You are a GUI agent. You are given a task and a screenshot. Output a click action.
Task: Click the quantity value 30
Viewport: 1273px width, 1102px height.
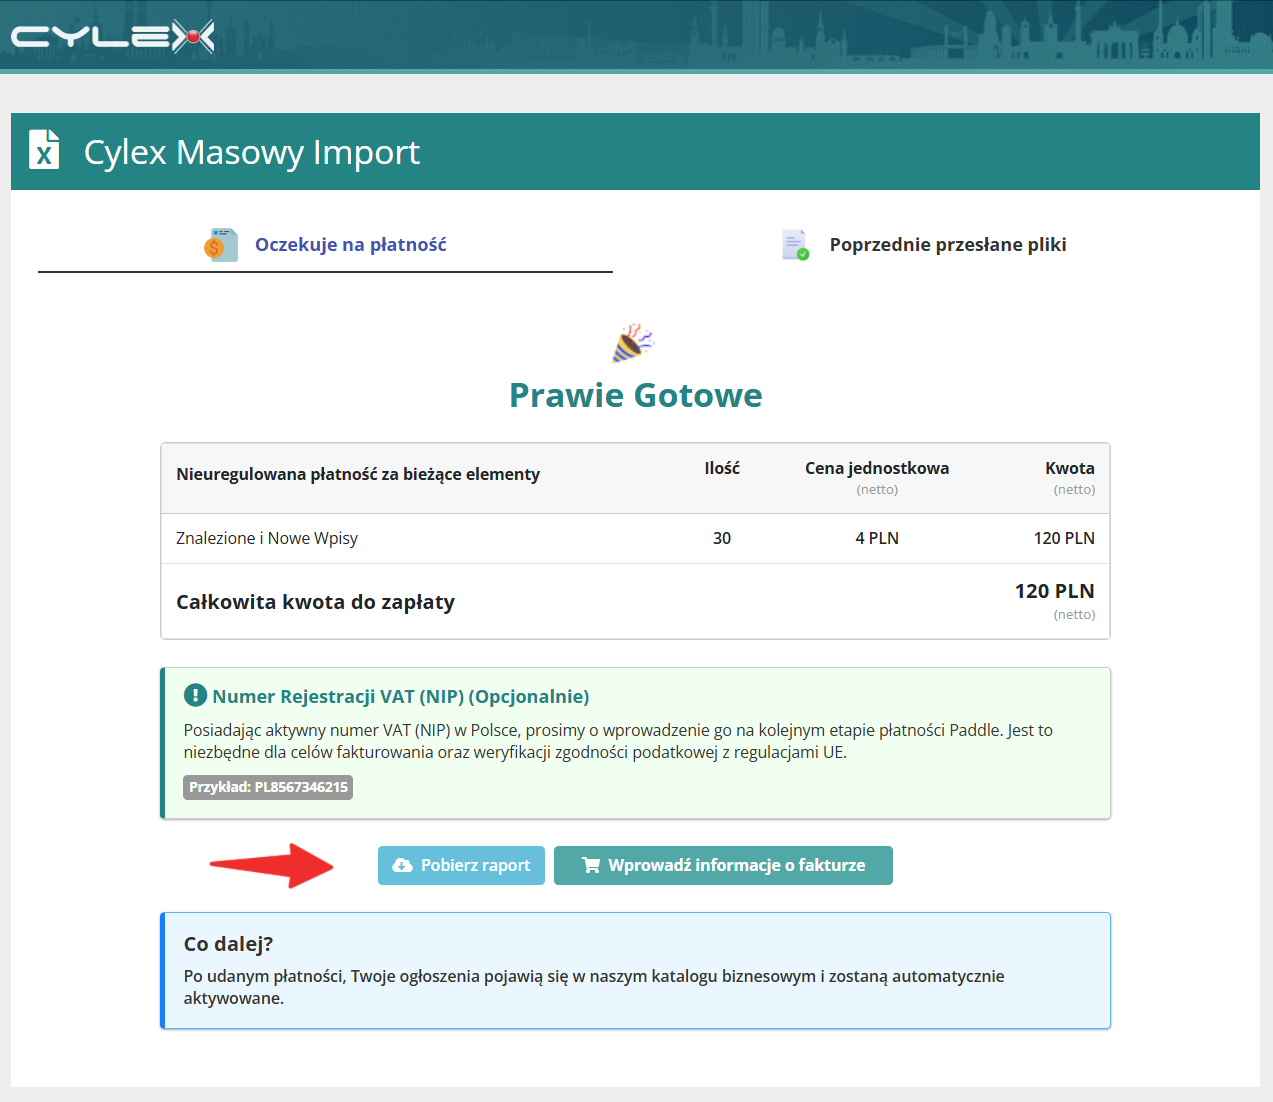(722, 538)
